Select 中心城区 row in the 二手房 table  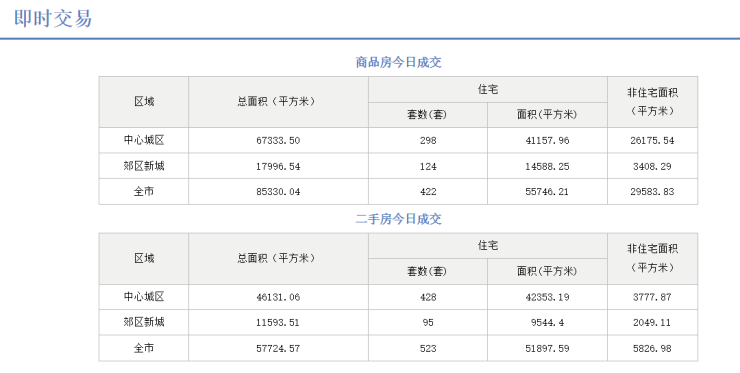pos(398,297)
